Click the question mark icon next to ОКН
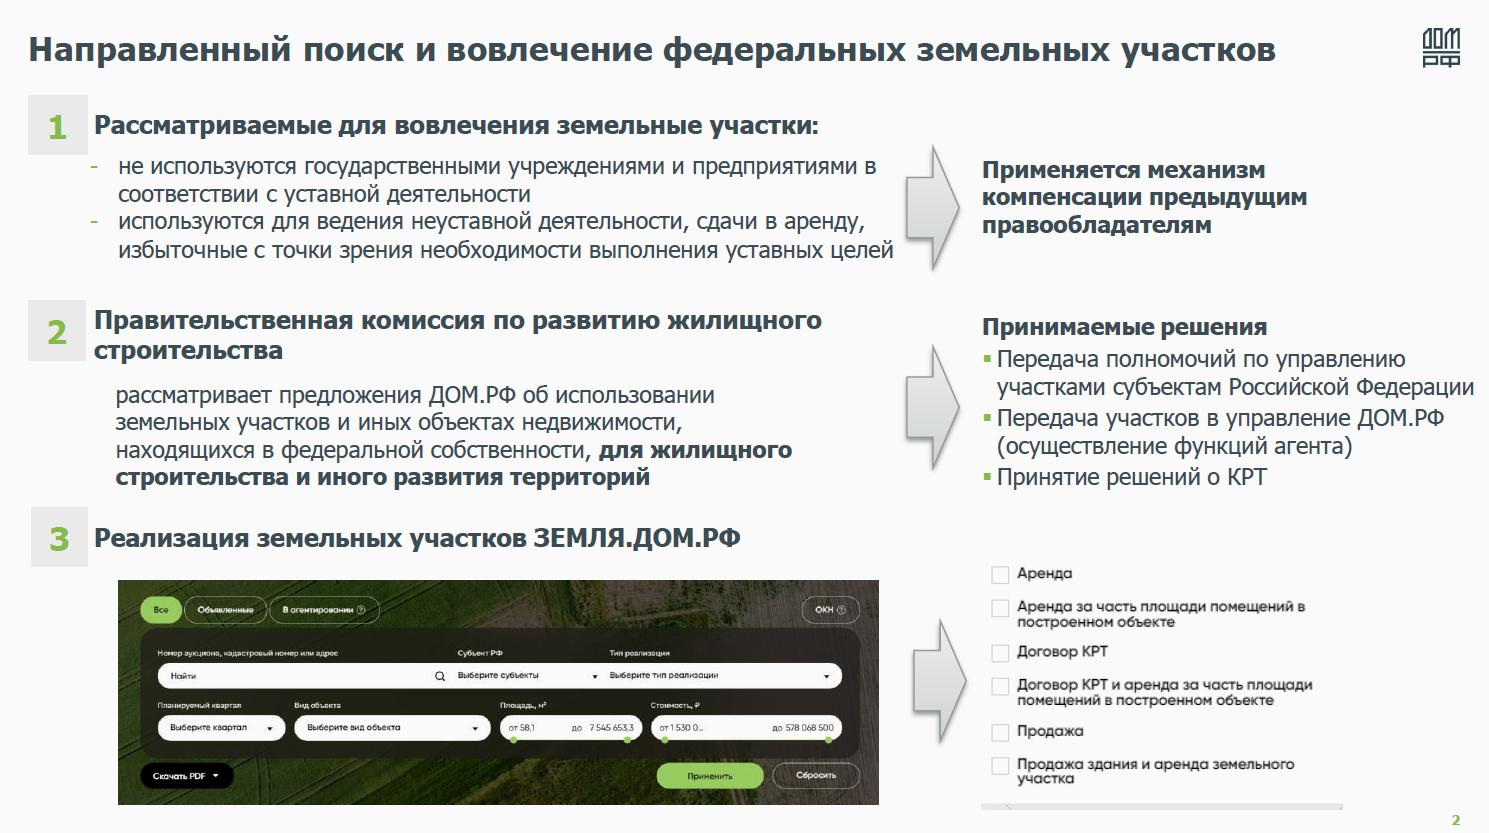This screenshot has height=833, width=1489. [x=841, y=610]
